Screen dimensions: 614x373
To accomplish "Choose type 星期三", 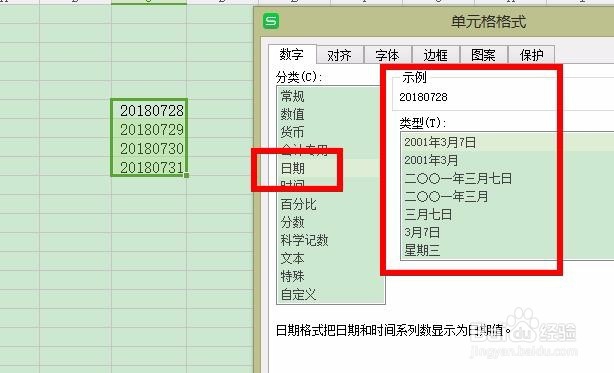I will point(422,250).
